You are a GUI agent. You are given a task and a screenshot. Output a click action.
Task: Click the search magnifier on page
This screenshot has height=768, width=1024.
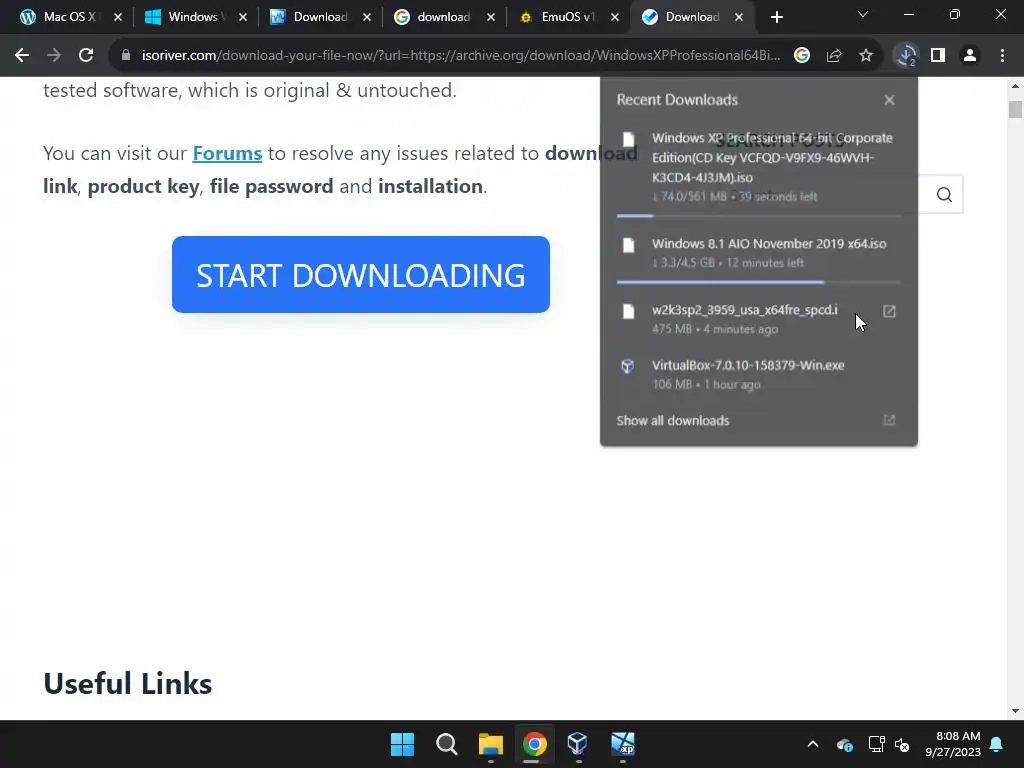click(x=944, y=195)
